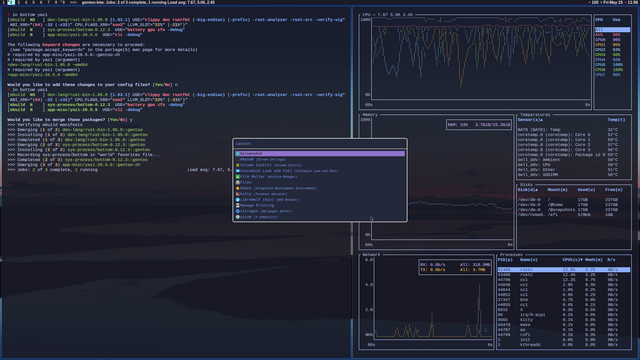Switch to workspace 1 in top bar
Screen dimensions: 640x360
(3, 2)
